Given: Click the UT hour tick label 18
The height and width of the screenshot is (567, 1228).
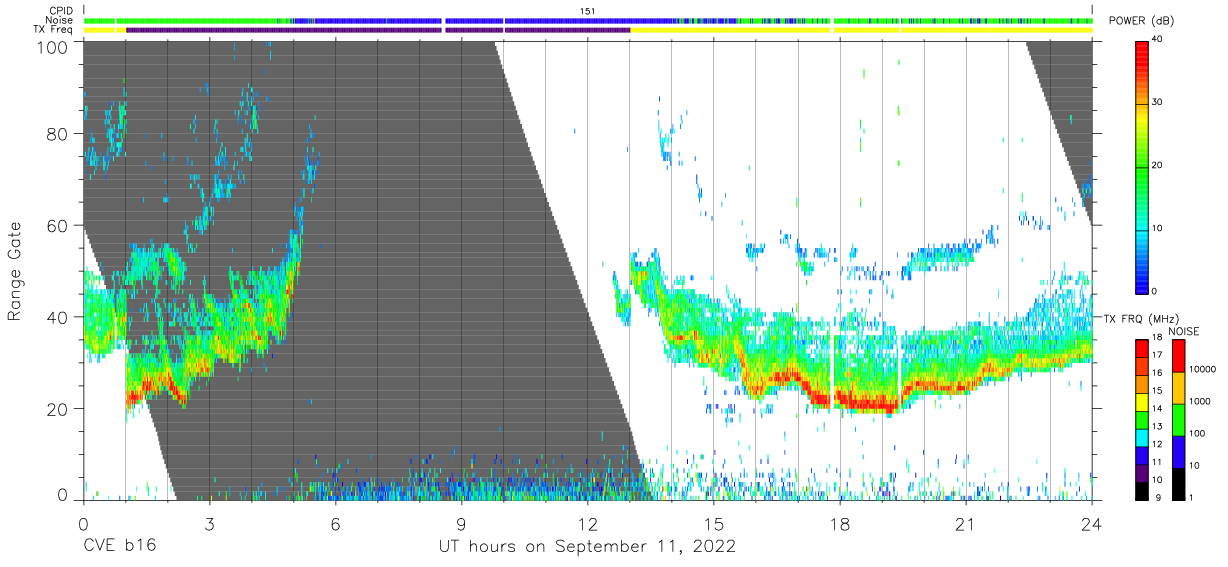Looking at the screenshot, I should (x=840, y=524).
